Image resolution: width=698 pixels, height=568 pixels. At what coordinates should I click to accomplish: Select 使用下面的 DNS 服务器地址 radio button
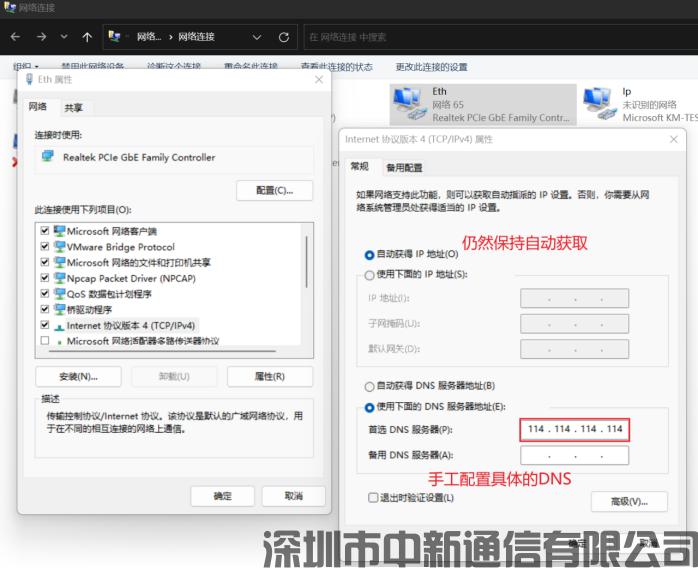click(x=369, y=407)
